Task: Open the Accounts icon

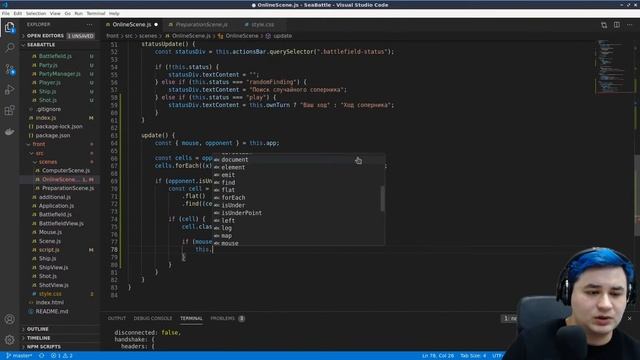Action: tap(9, 319)
